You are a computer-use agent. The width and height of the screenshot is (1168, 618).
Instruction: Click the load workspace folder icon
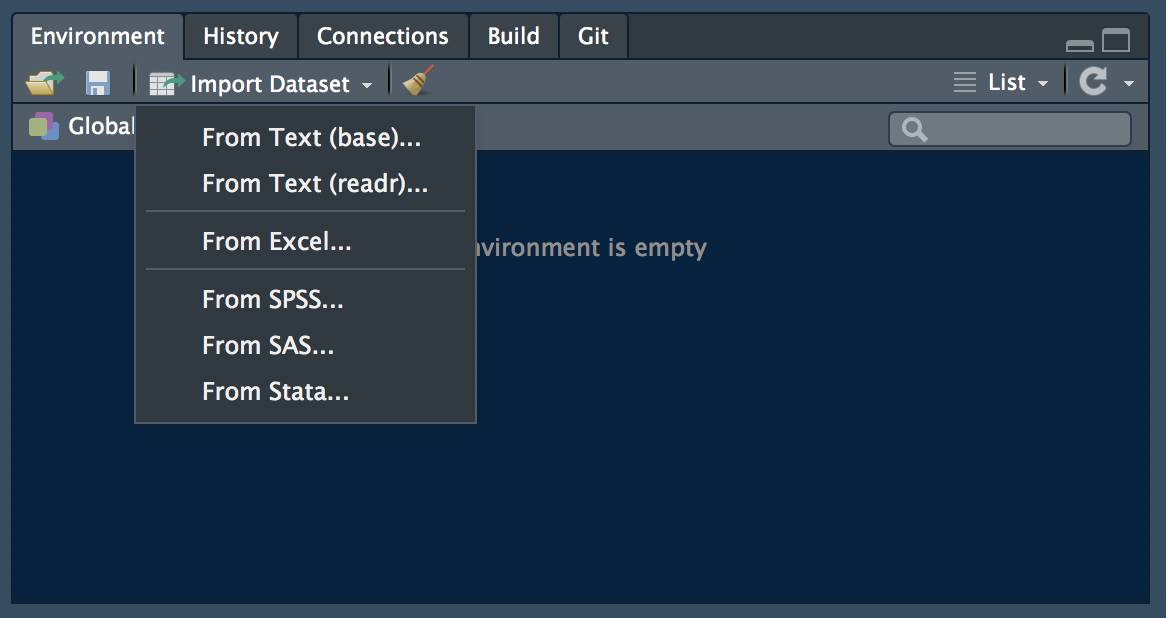point(45,83)
